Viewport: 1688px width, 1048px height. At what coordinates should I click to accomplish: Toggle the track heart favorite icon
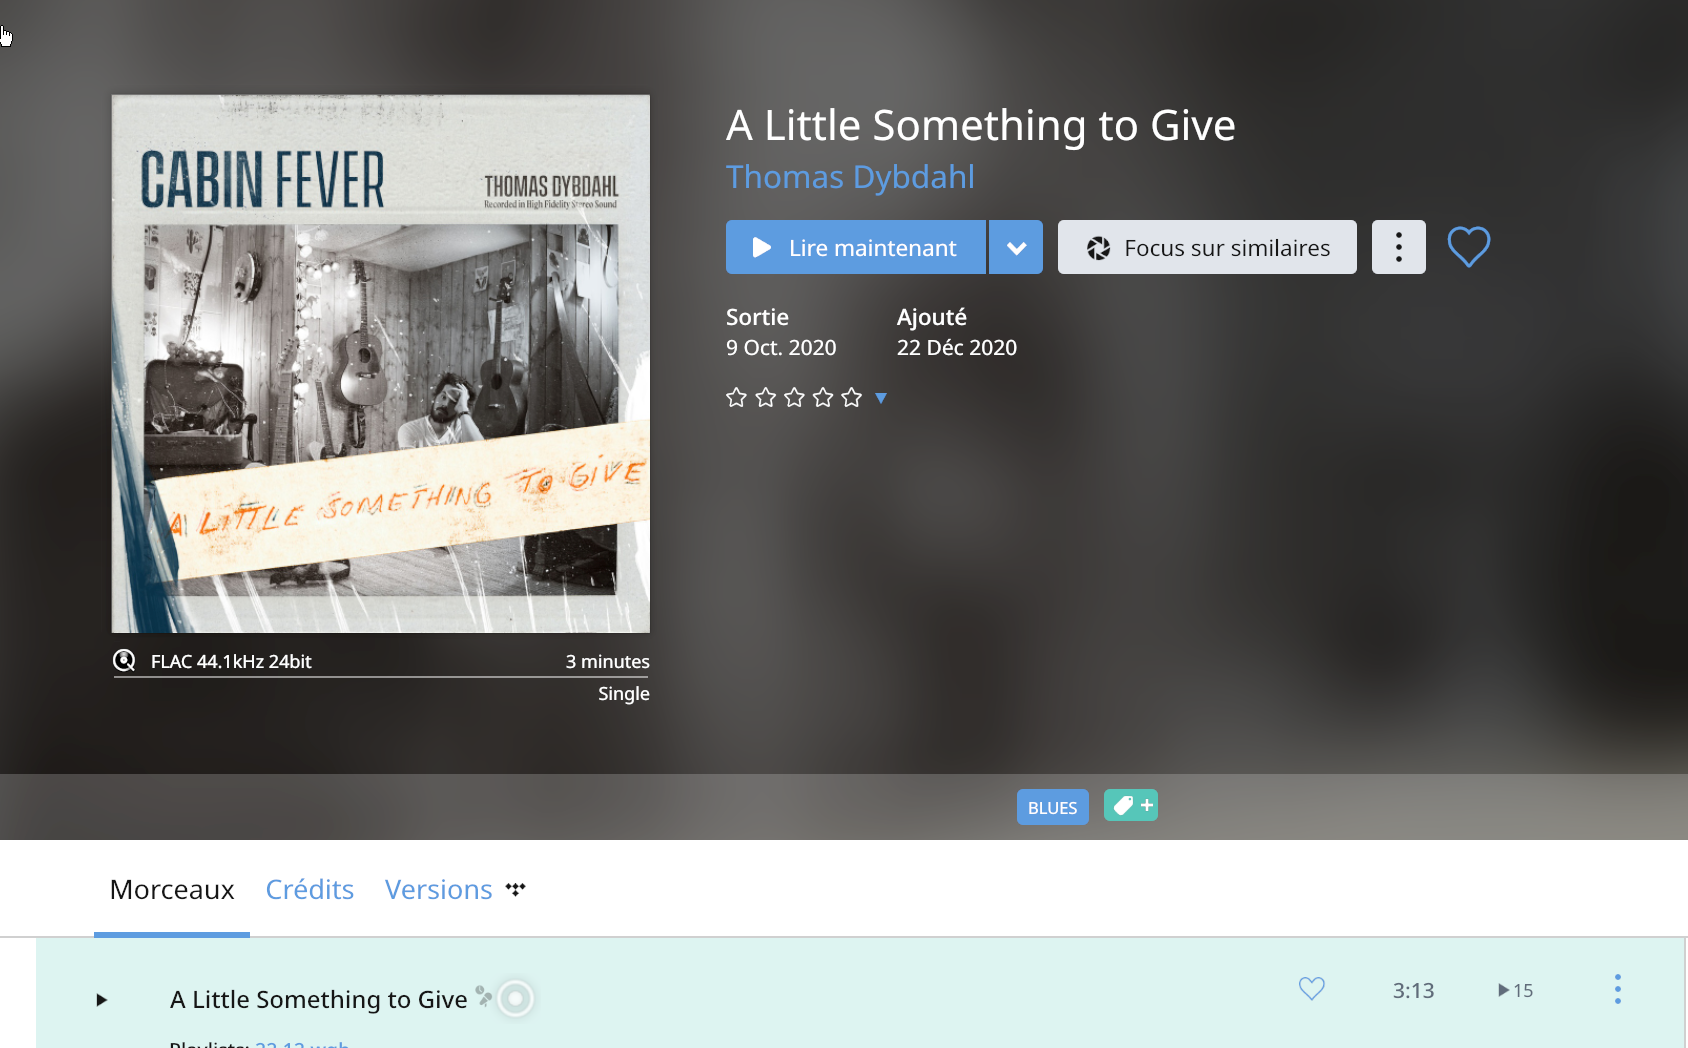(1311, 989)
